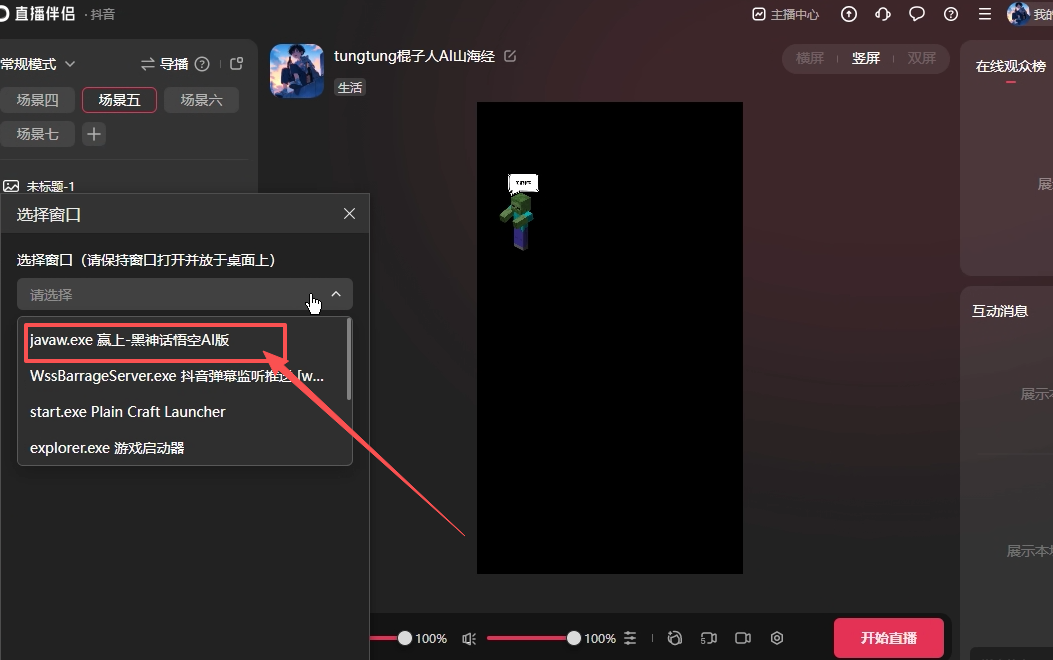Switch to 场景六 scene tab

point(201,100)
